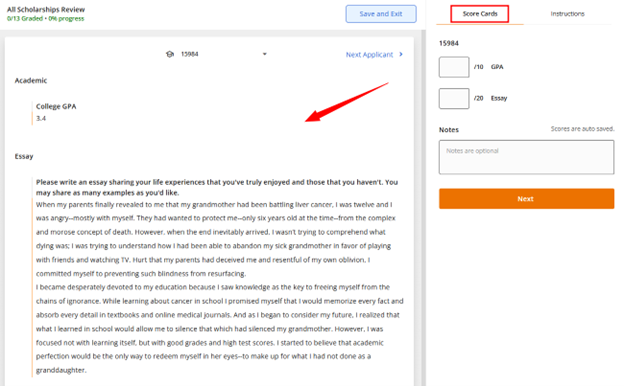Click the chevron next to Next Applicant
The width and height of the screenshot is (624, 386).
pos(401,54)
